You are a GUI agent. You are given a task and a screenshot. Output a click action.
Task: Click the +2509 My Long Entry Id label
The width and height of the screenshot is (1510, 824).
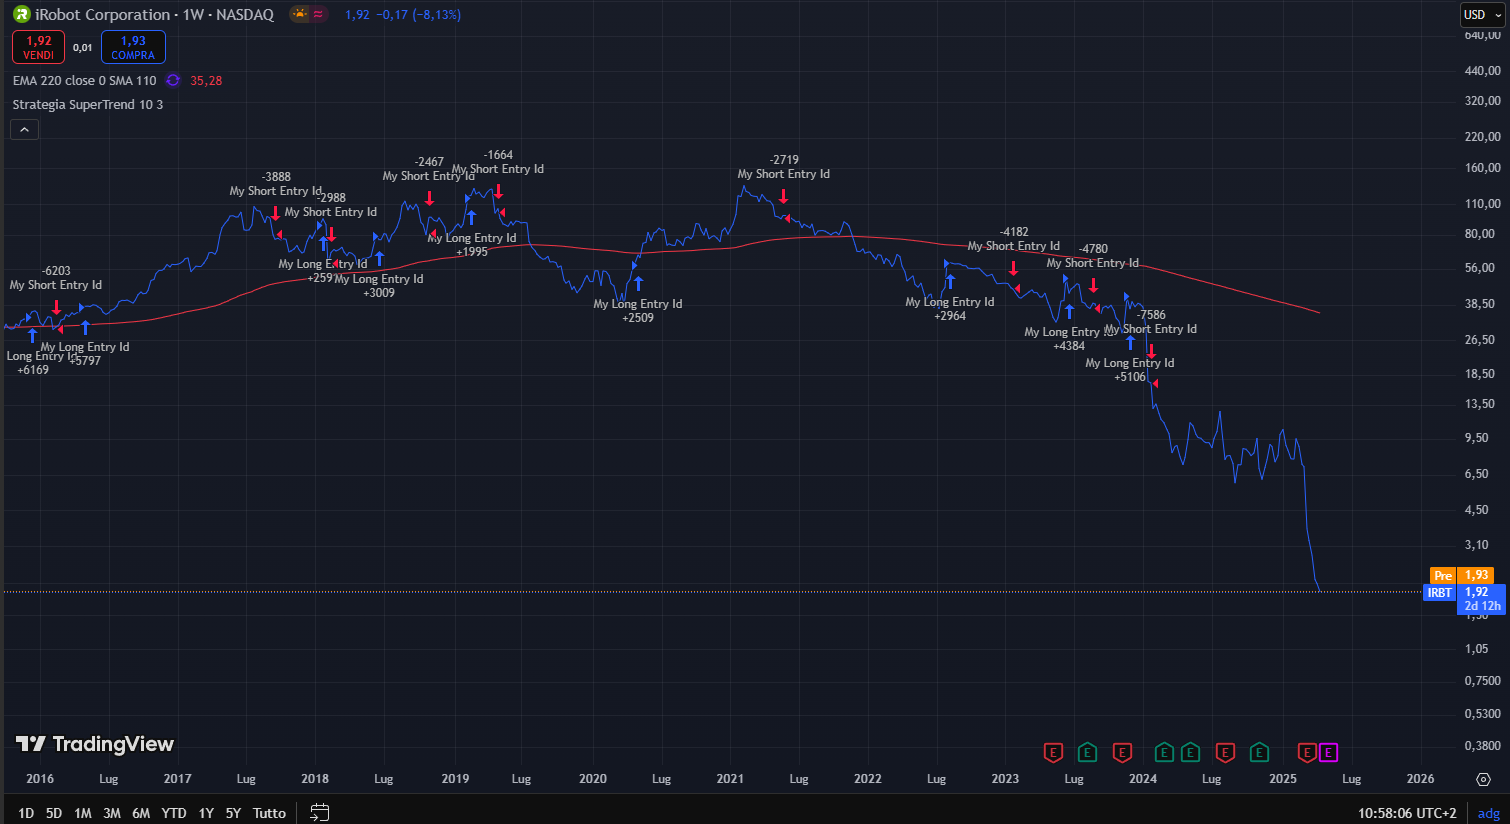coord(638,311)
